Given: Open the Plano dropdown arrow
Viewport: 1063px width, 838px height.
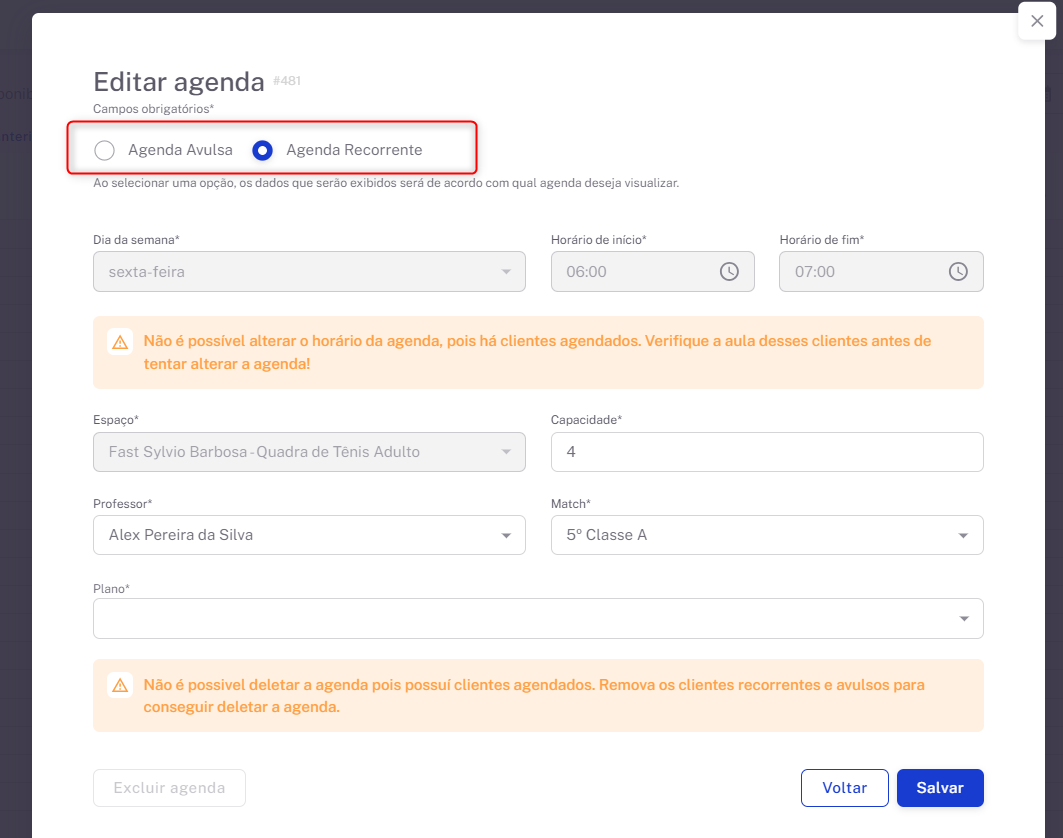Looking at the screenshot, I should coord(963,619).
